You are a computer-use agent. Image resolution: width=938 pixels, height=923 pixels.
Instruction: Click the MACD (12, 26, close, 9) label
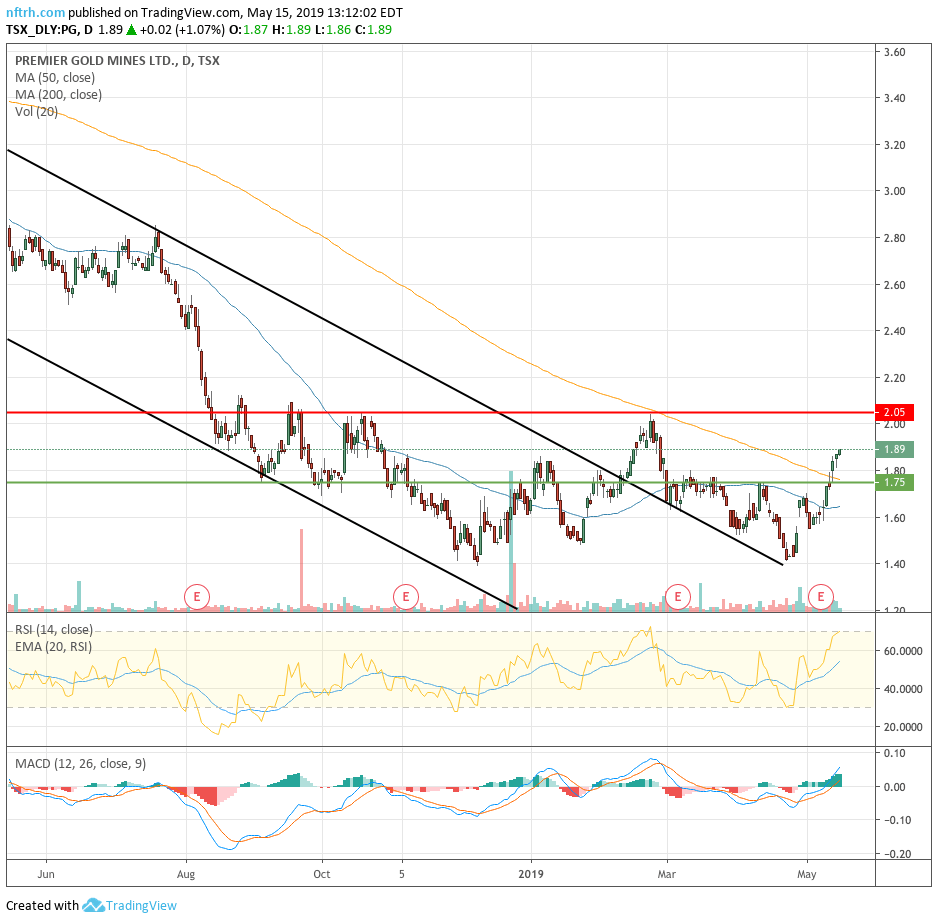tap(80, 763)
